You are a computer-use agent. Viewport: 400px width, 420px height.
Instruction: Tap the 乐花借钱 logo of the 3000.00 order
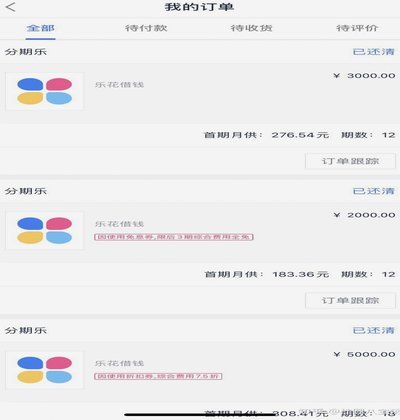45,91
